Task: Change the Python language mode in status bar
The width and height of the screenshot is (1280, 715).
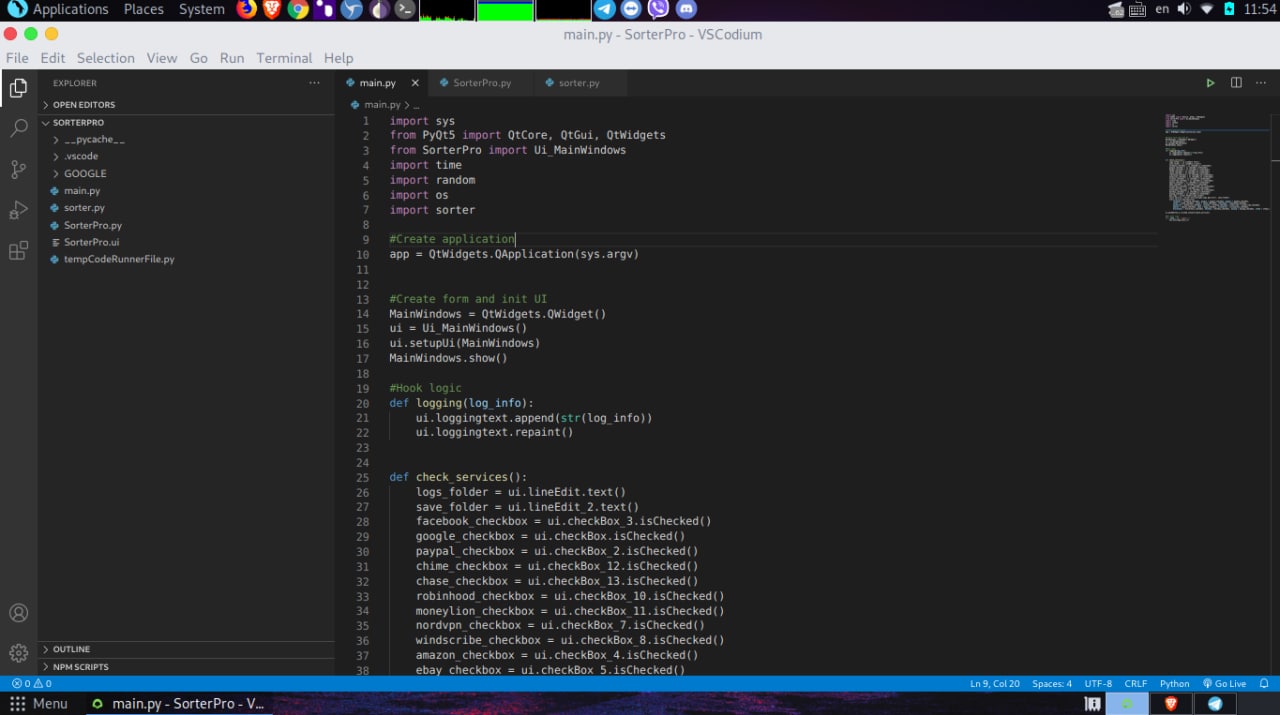Action: coord(1174,684)
